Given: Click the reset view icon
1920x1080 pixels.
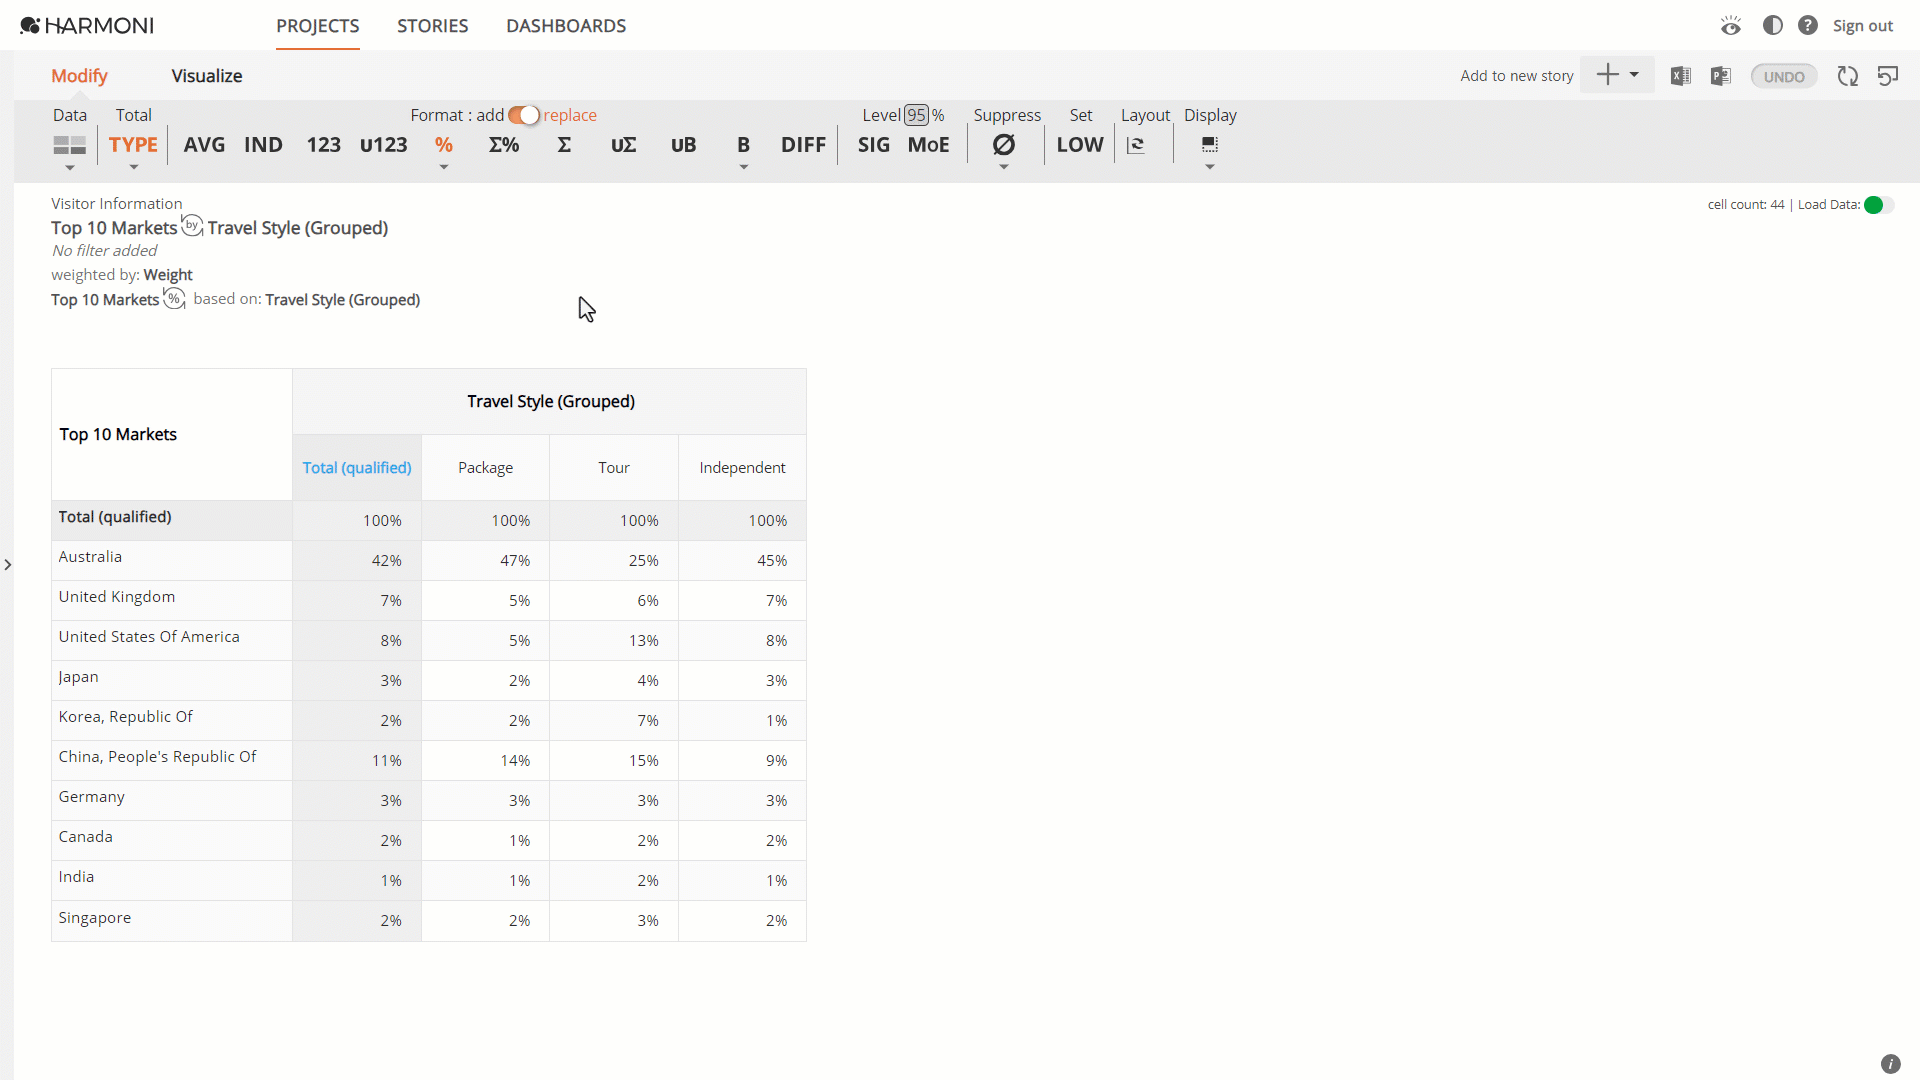Looking at the screenshot, I should 1888,76.
